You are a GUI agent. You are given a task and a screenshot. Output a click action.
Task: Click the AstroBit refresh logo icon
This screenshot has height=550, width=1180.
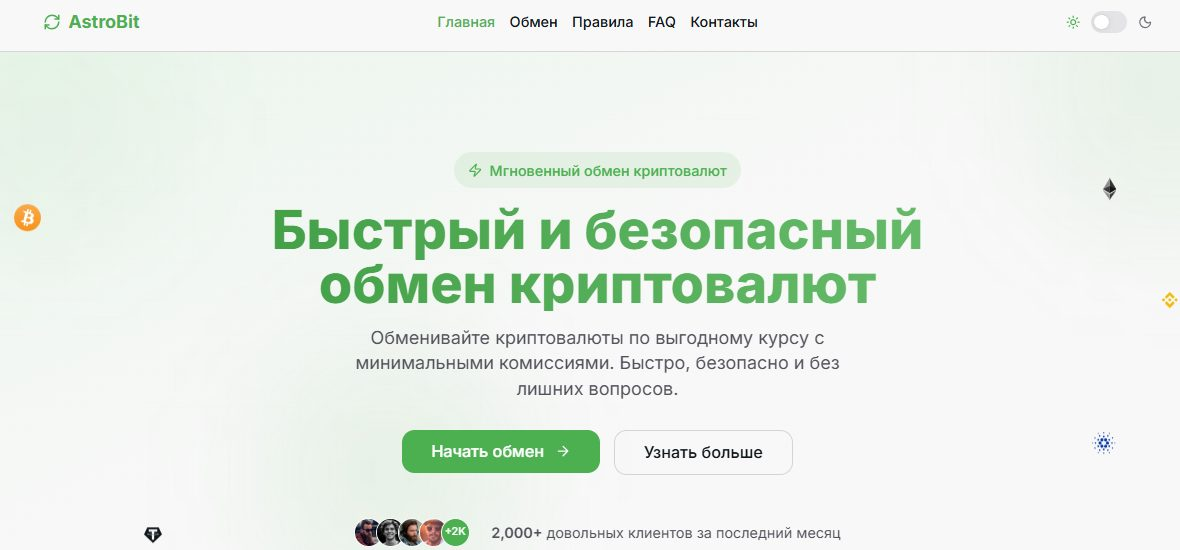point(52,23)
